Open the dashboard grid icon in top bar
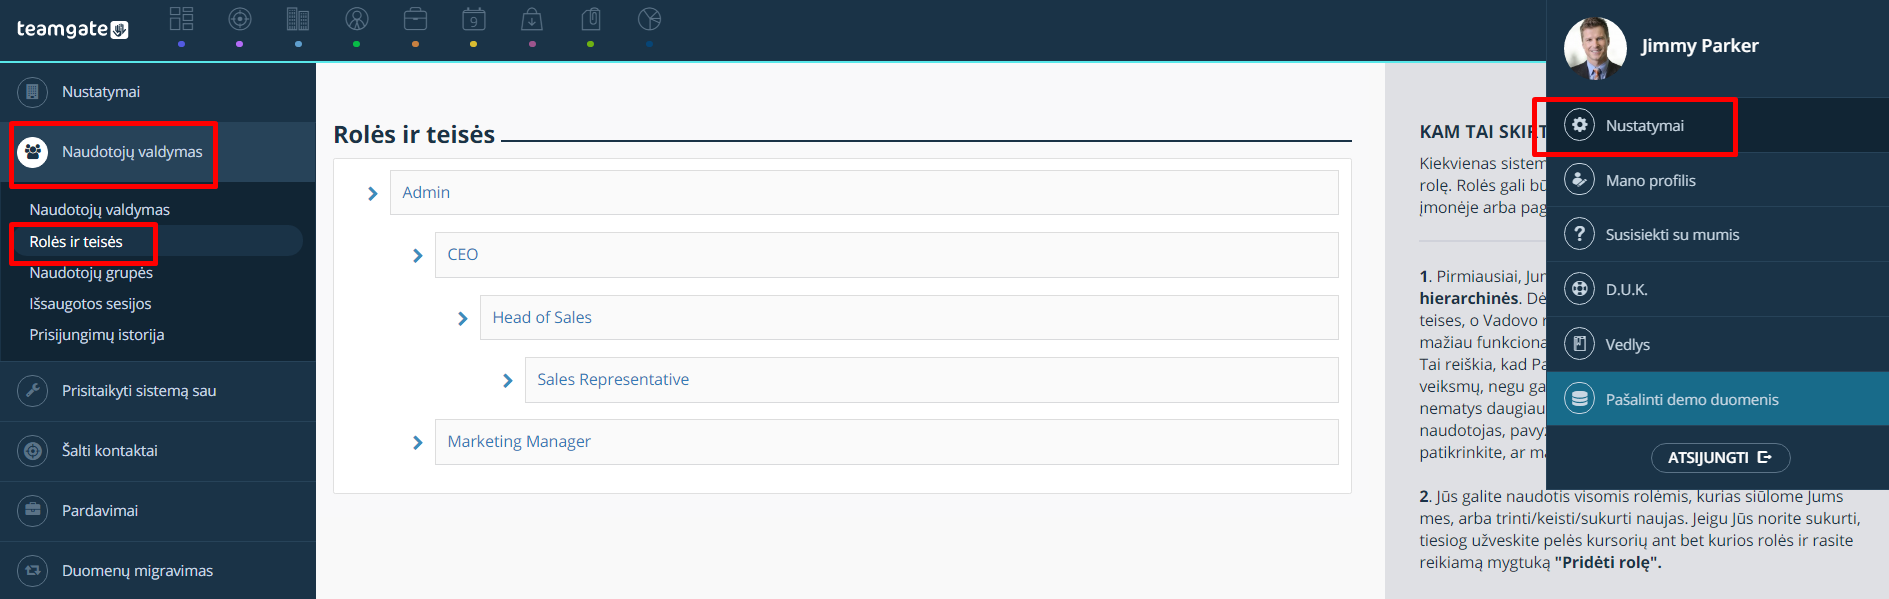 [181, 19]
